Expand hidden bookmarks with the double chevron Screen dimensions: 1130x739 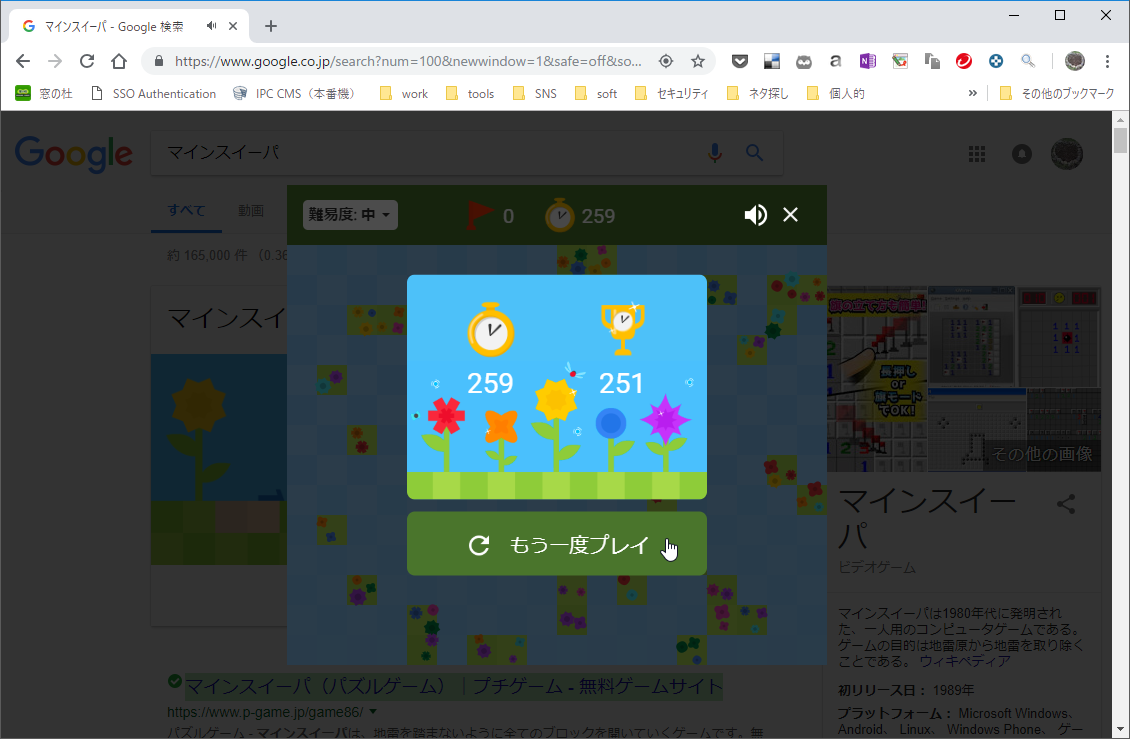972,92
